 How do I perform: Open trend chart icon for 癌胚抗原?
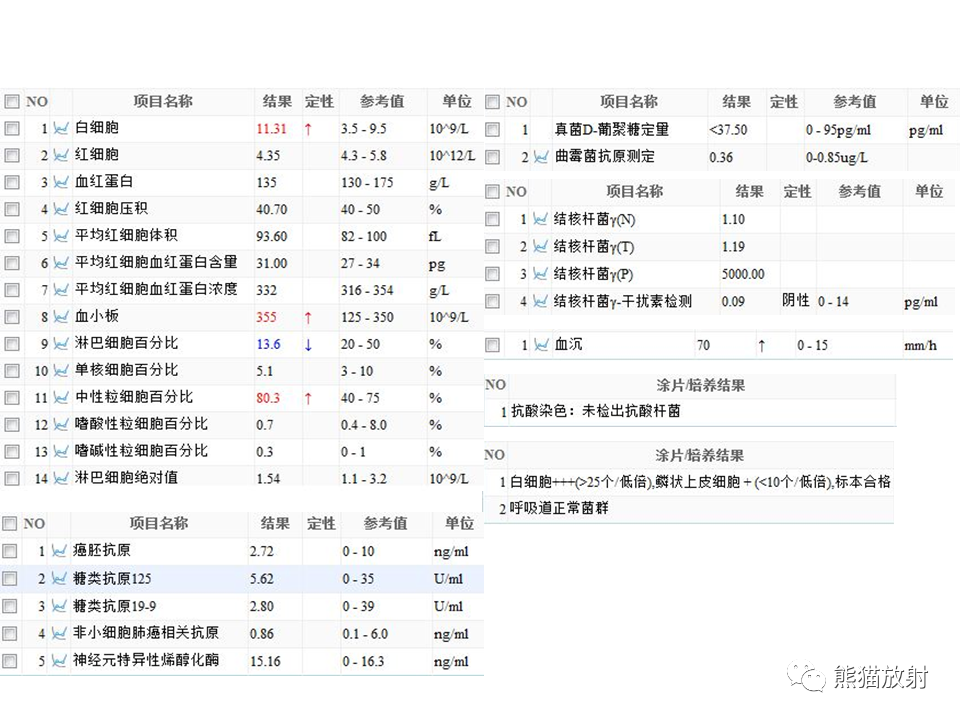[59, 551]
